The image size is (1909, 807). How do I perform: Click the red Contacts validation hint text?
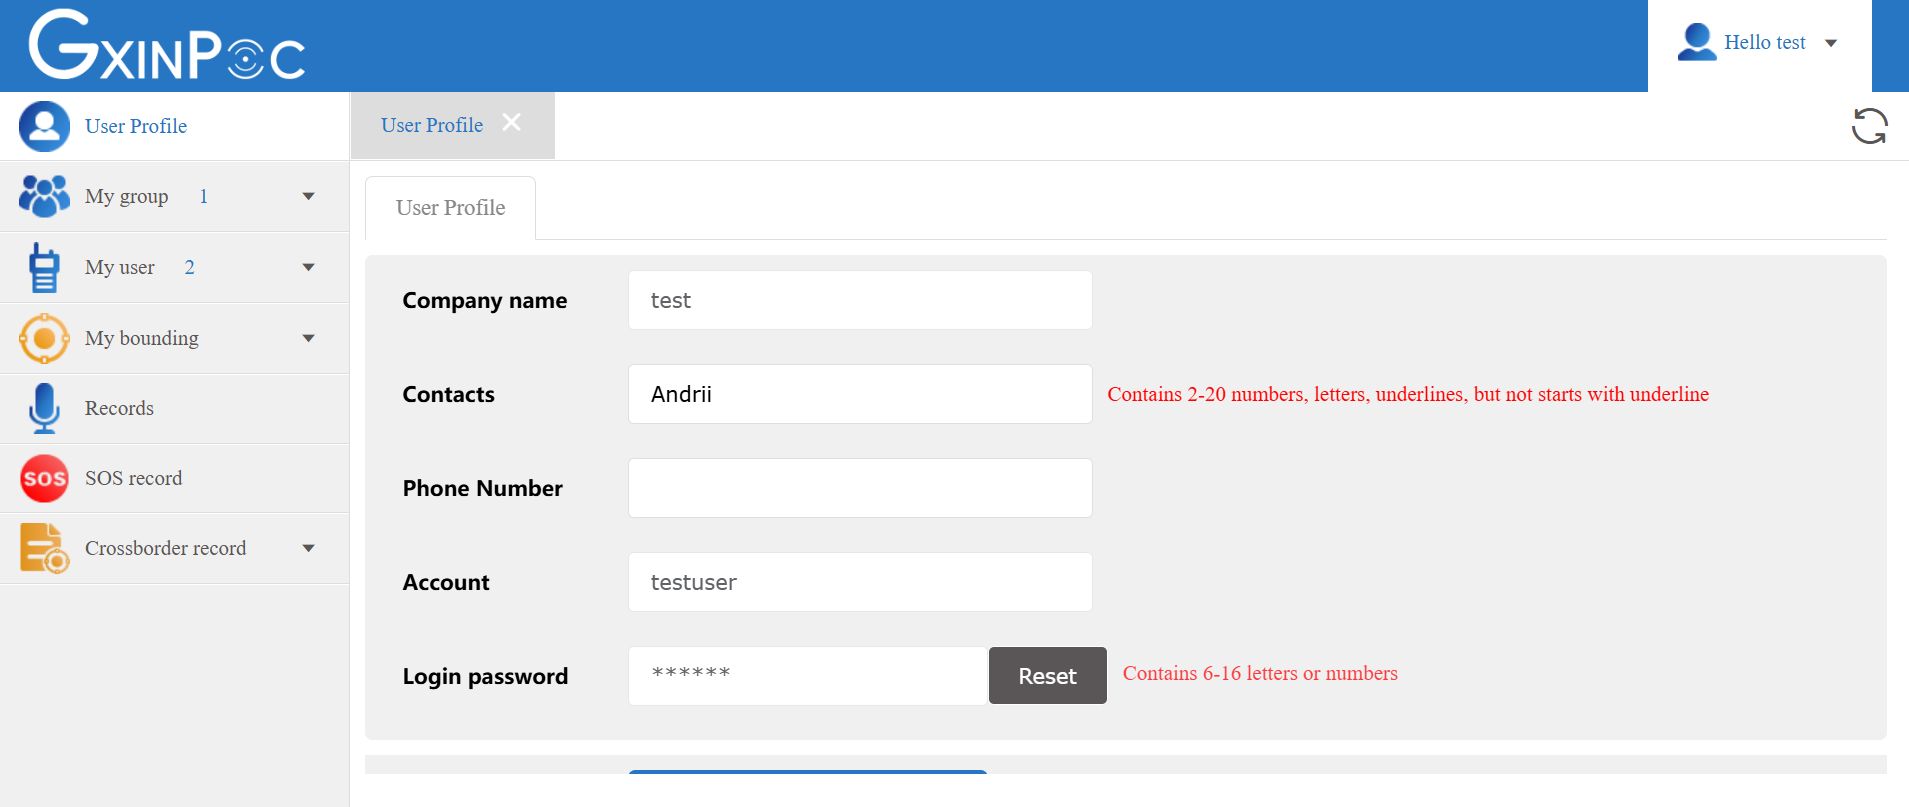[x=1408, y=394]
